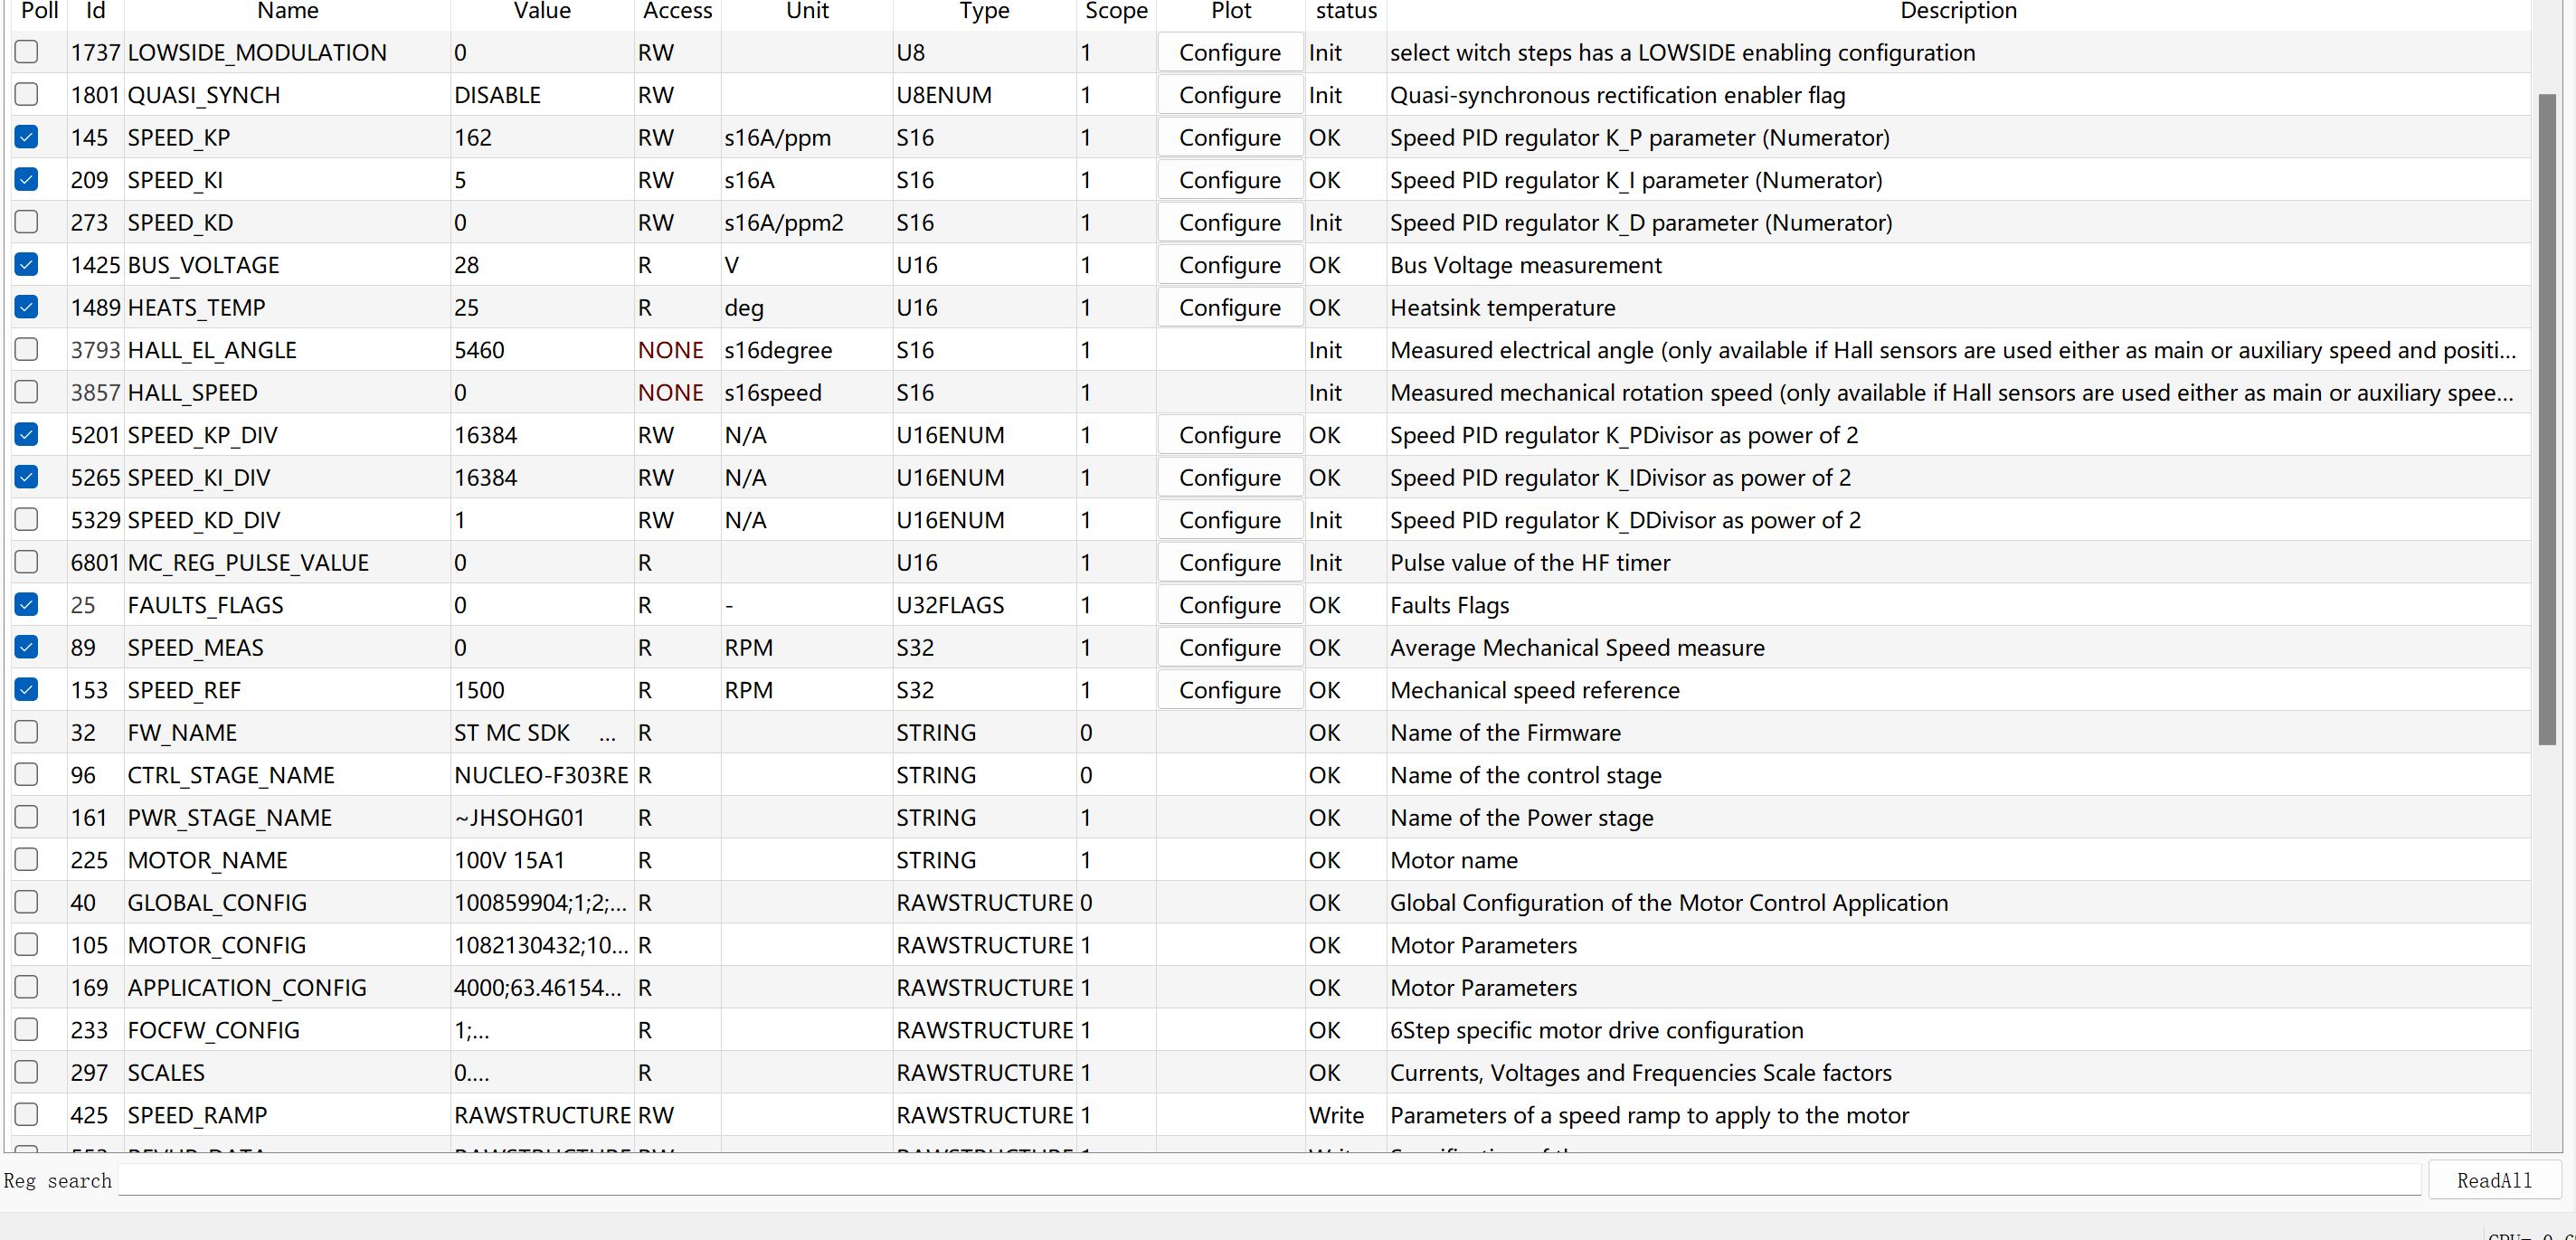Click the ReadAll button
The height and width of the screenshot is (1240, 2576).
pos(2493,1181)
